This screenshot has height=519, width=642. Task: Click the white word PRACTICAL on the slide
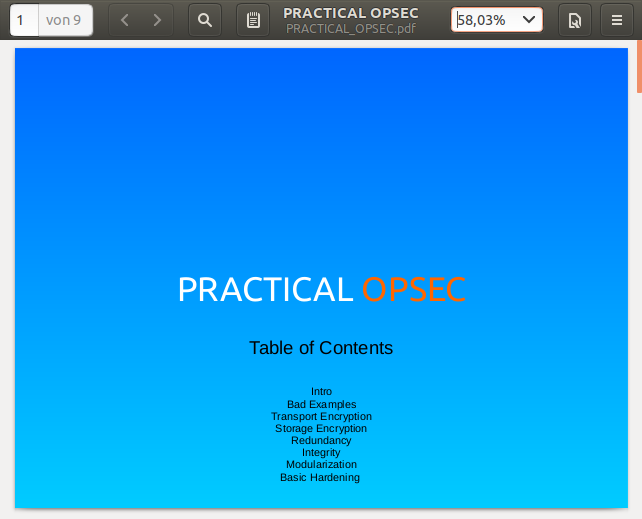point(265,289)
